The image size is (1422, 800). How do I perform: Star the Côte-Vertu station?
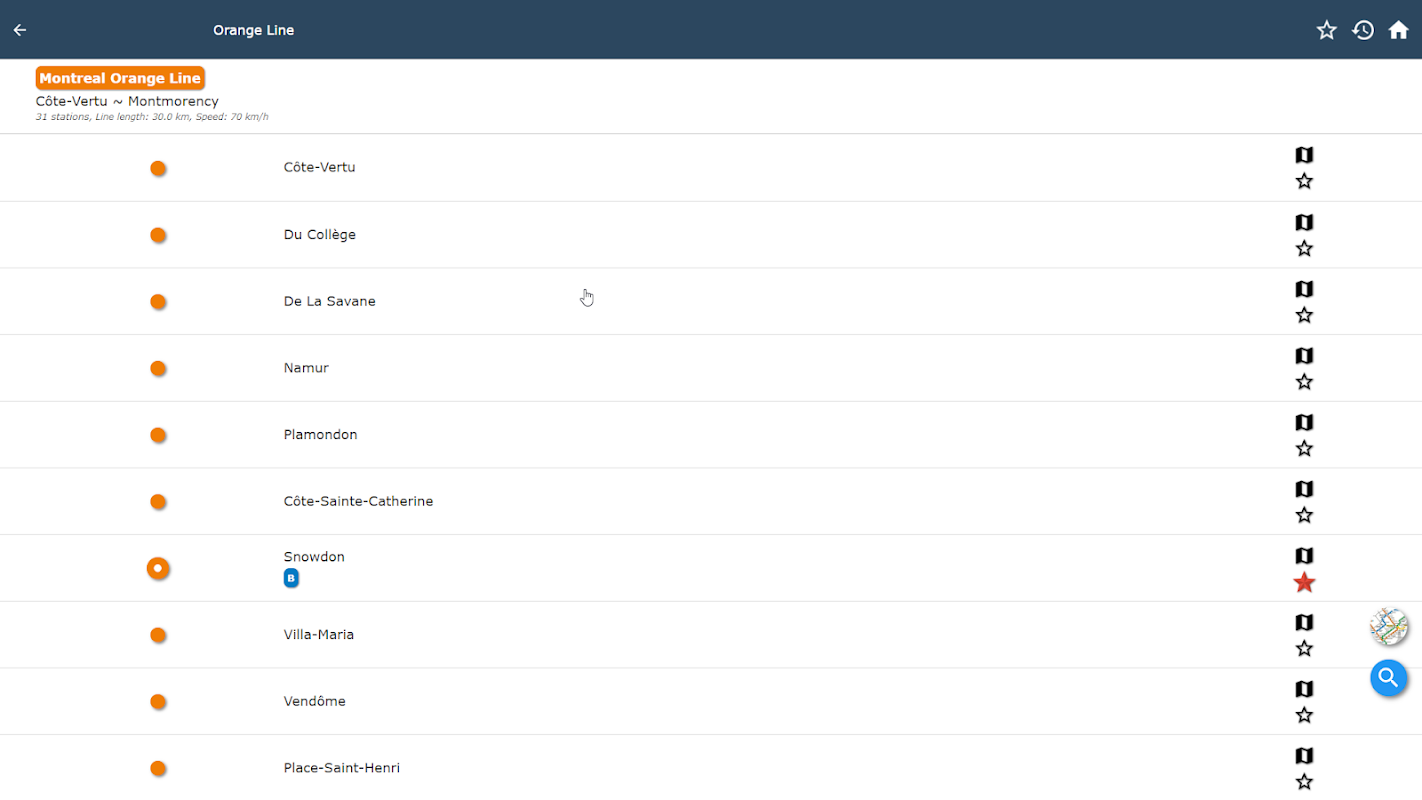tap(1304, 181)
